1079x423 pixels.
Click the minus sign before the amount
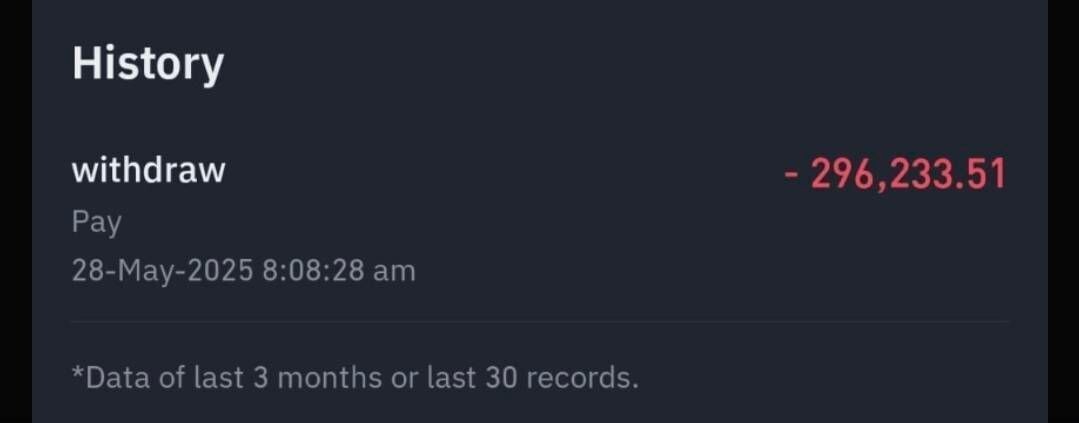pos(791,176)
